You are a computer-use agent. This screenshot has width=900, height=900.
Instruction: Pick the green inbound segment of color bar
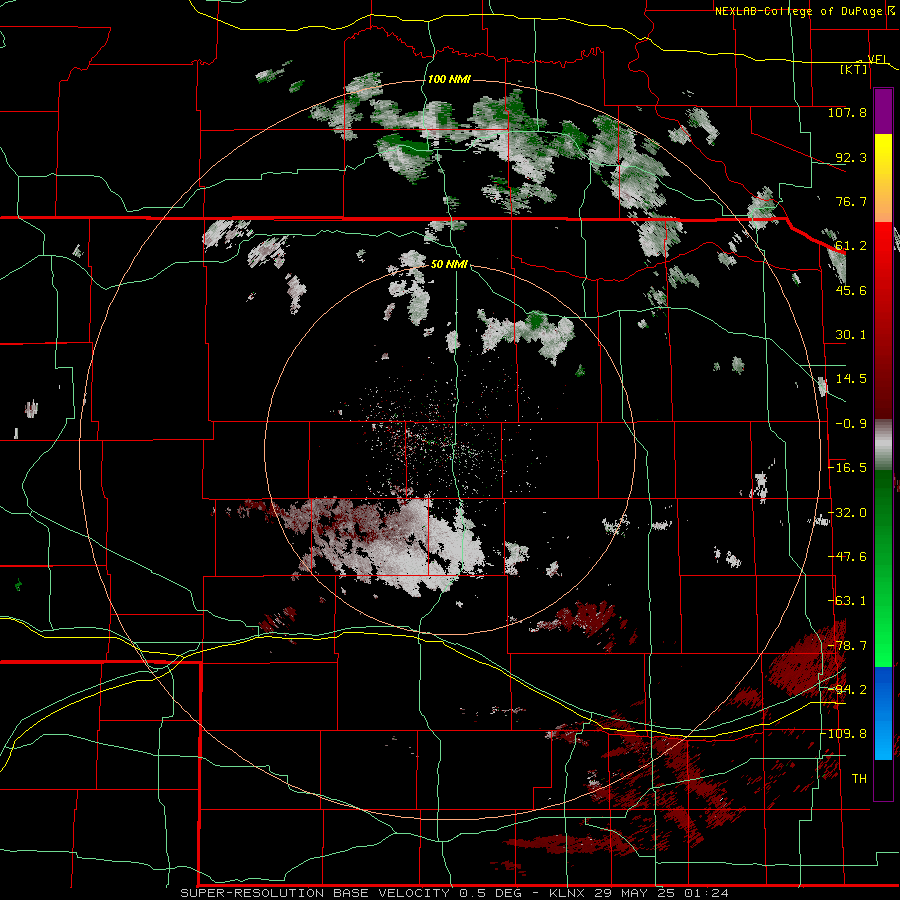883,568
